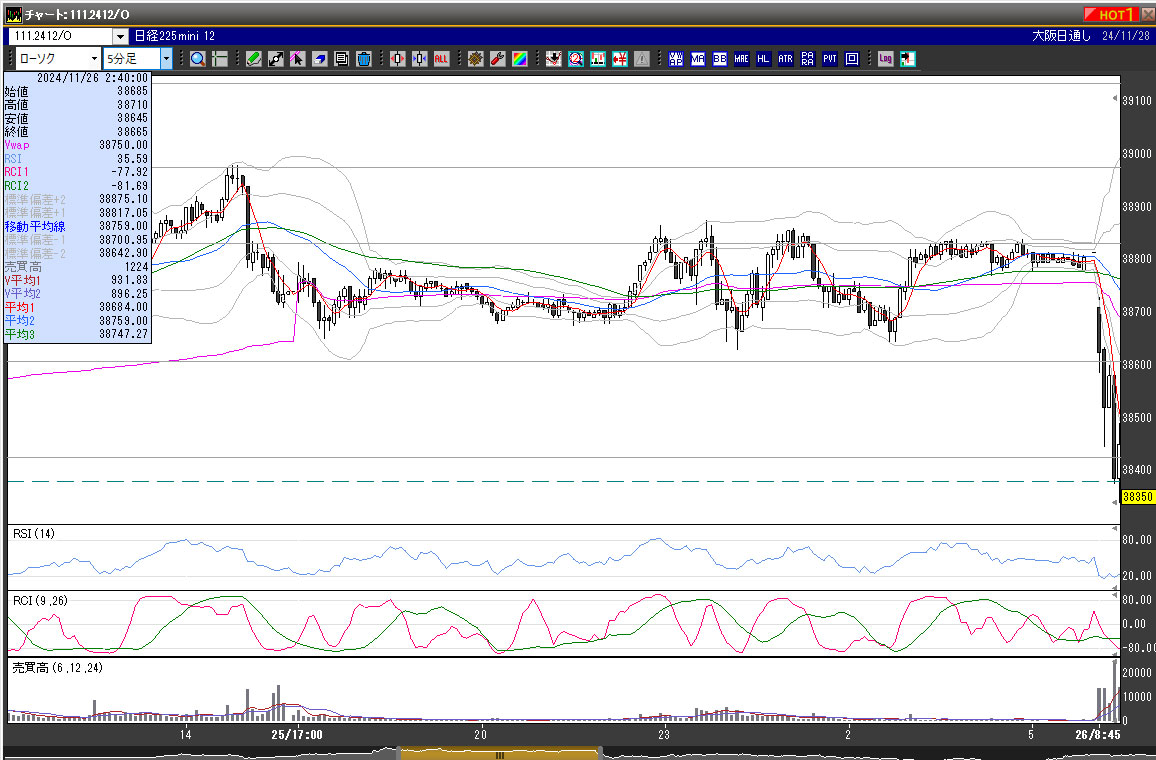The width and height of the screenshot is (1156, 760).
Task: Click the 日経225mini 12 instrument name
Action: click(175, 36)
